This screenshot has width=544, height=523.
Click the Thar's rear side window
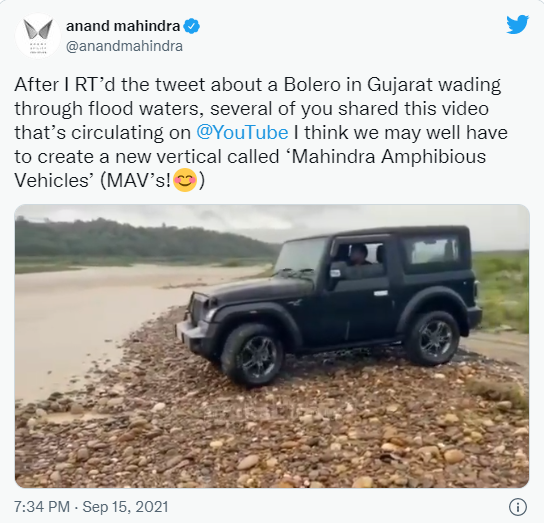434,251
